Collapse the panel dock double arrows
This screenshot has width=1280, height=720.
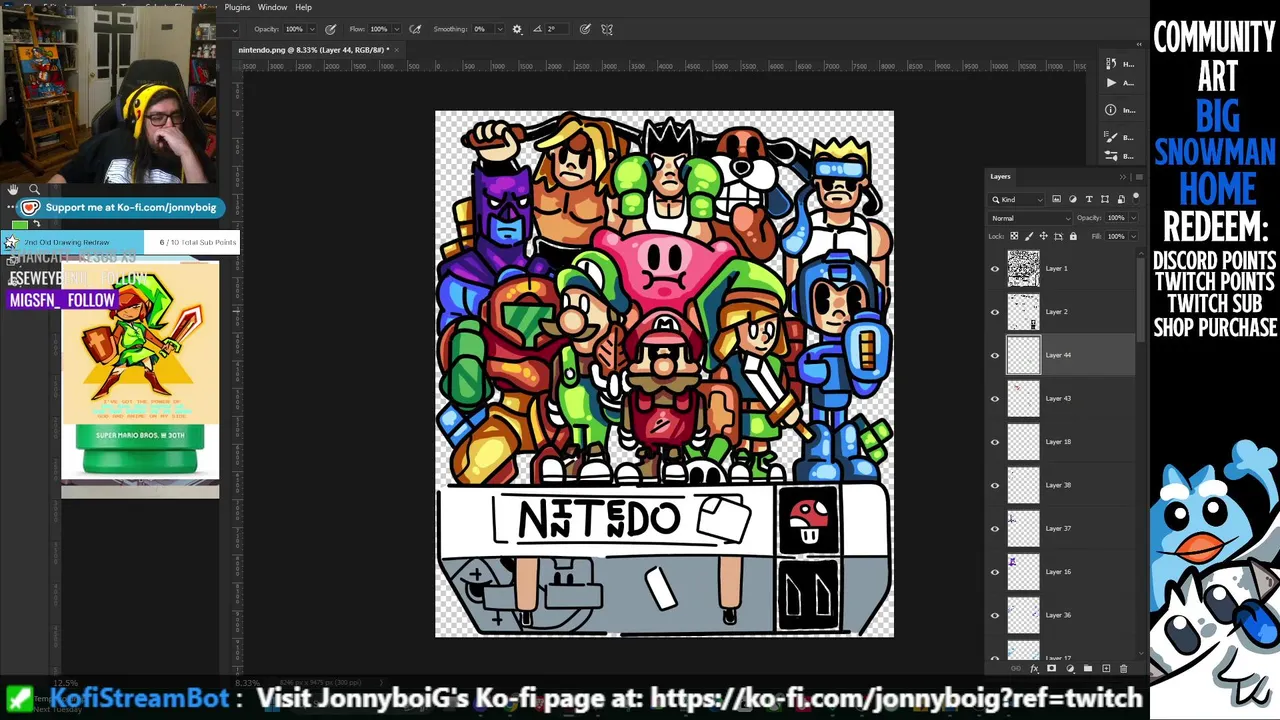coord(1139,44)
